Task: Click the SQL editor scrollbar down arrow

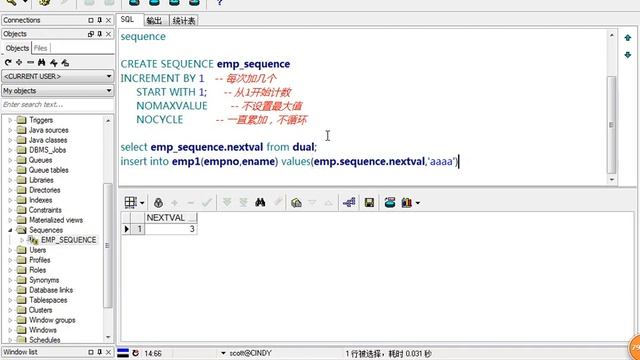Action: click(611, 180)
